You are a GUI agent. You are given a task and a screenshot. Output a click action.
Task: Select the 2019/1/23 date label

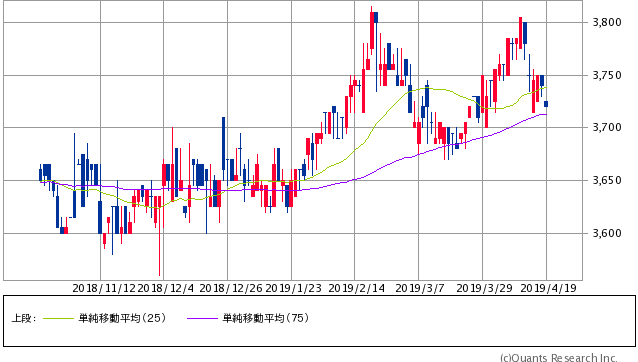[x=293, y=288]
